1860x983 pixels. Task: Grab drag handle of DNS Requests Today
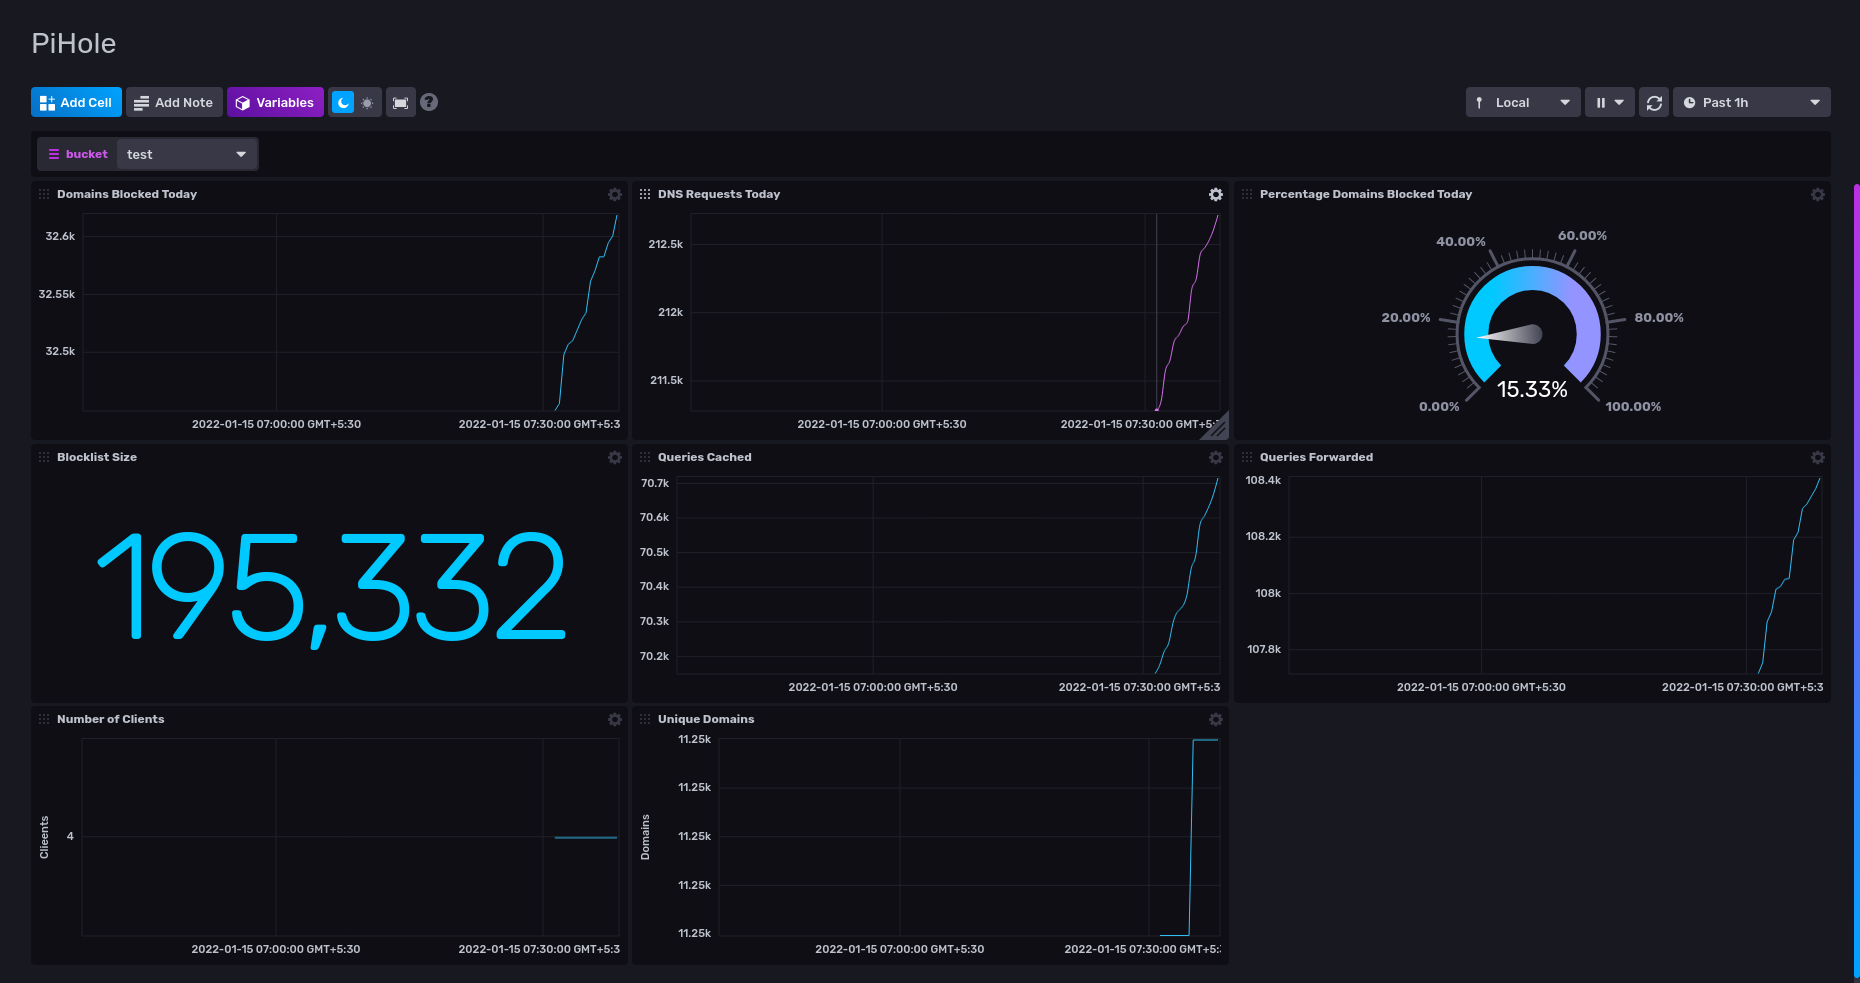click(x=645, y=194)
